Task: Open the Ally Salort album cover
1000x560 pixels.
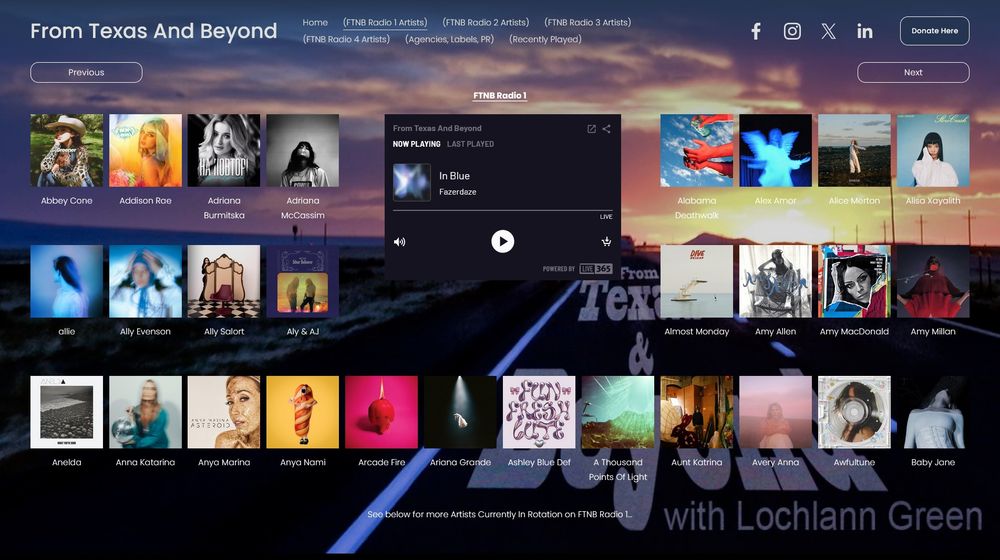Action: [x=224, y=281]
